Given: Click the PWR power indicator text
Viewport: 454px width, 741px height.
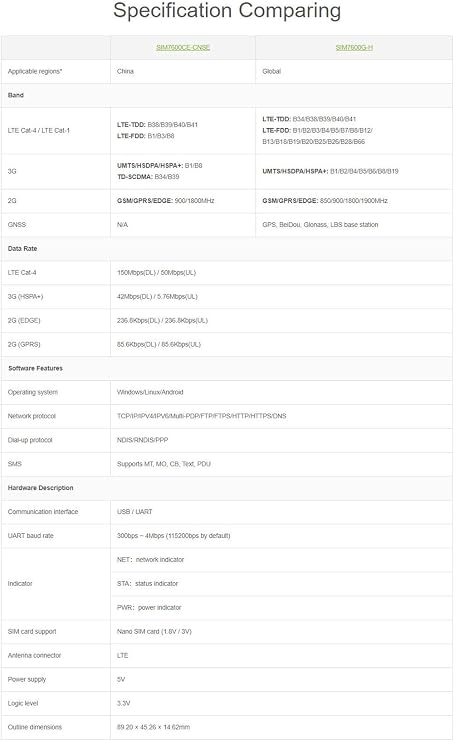Looking at the screenshot, I should pyautogui.click(x=149, y=608).
